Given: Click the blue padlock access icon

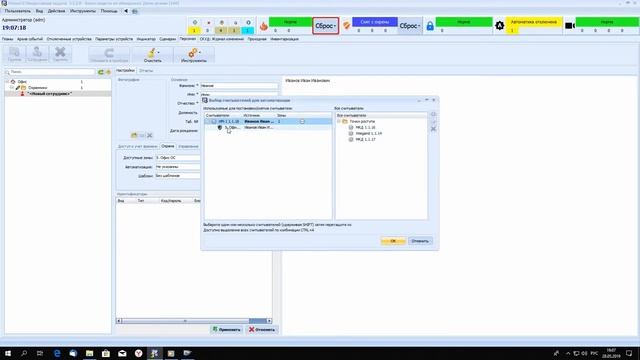Looking at the screenshot, I should pyautogui.click(x=430, y=26).
